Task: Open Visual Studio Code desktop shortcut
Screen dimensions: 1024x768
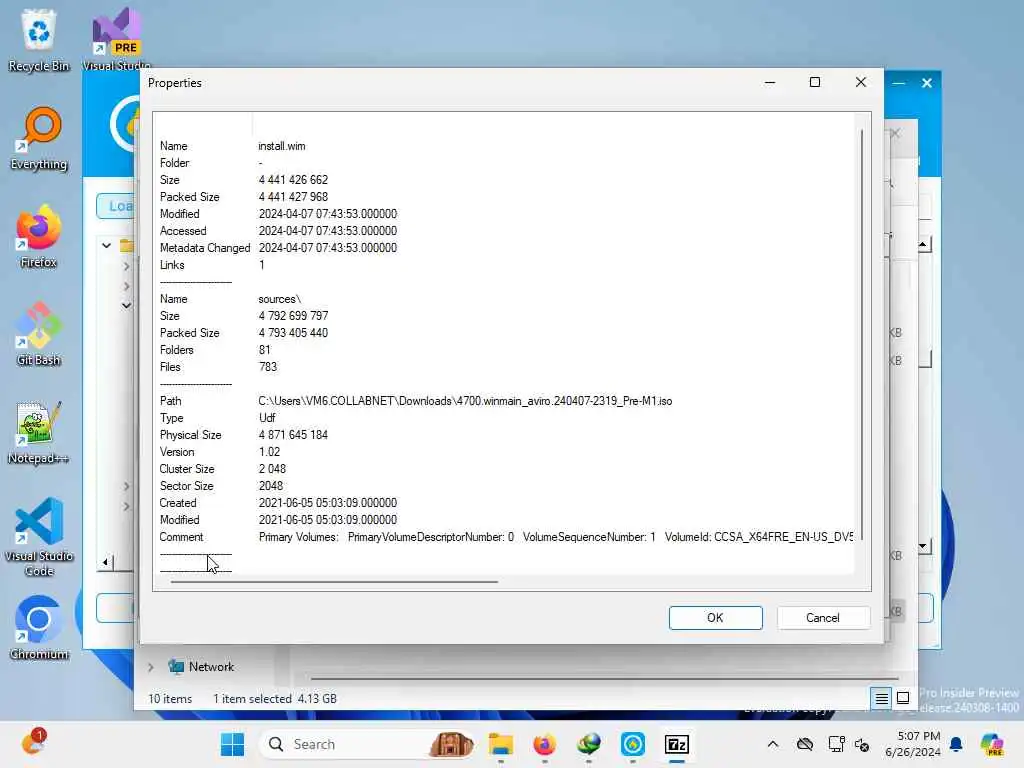Action: (39, 537)
